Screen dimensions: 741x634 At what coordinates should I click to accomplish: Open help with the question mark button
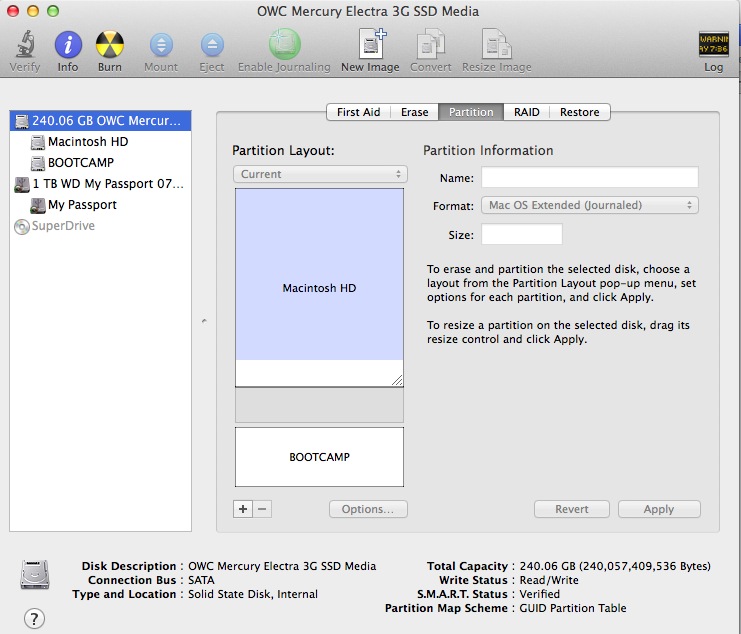point(34,618)
